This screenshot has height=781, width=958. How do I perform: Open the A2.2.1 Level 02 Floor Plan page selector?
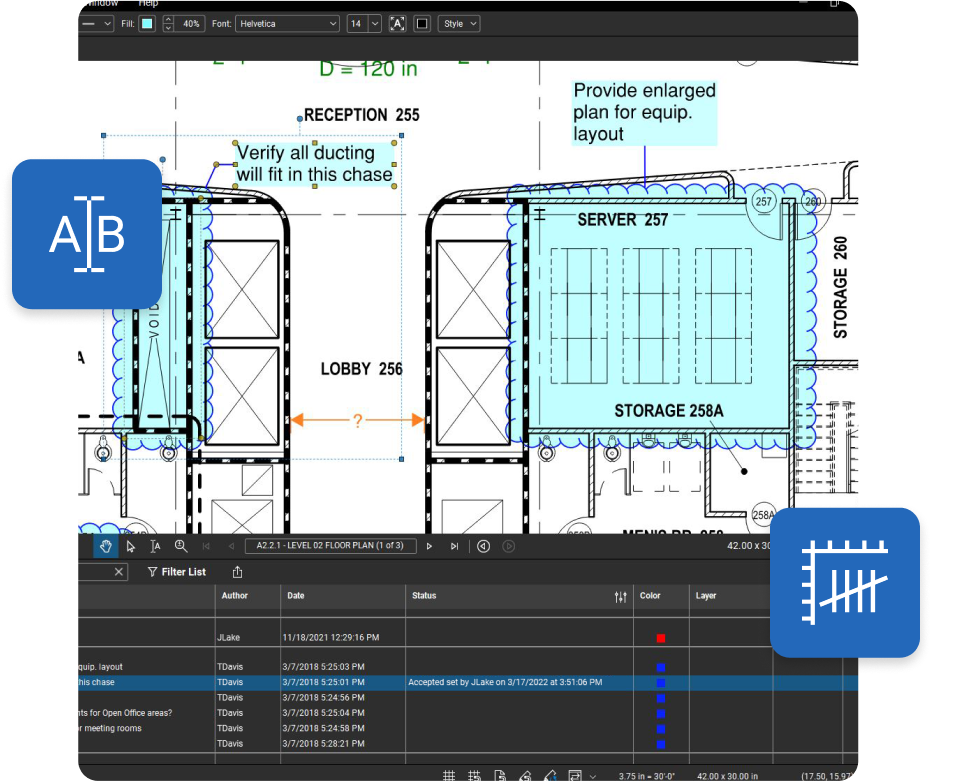click(x=331, y=546)
